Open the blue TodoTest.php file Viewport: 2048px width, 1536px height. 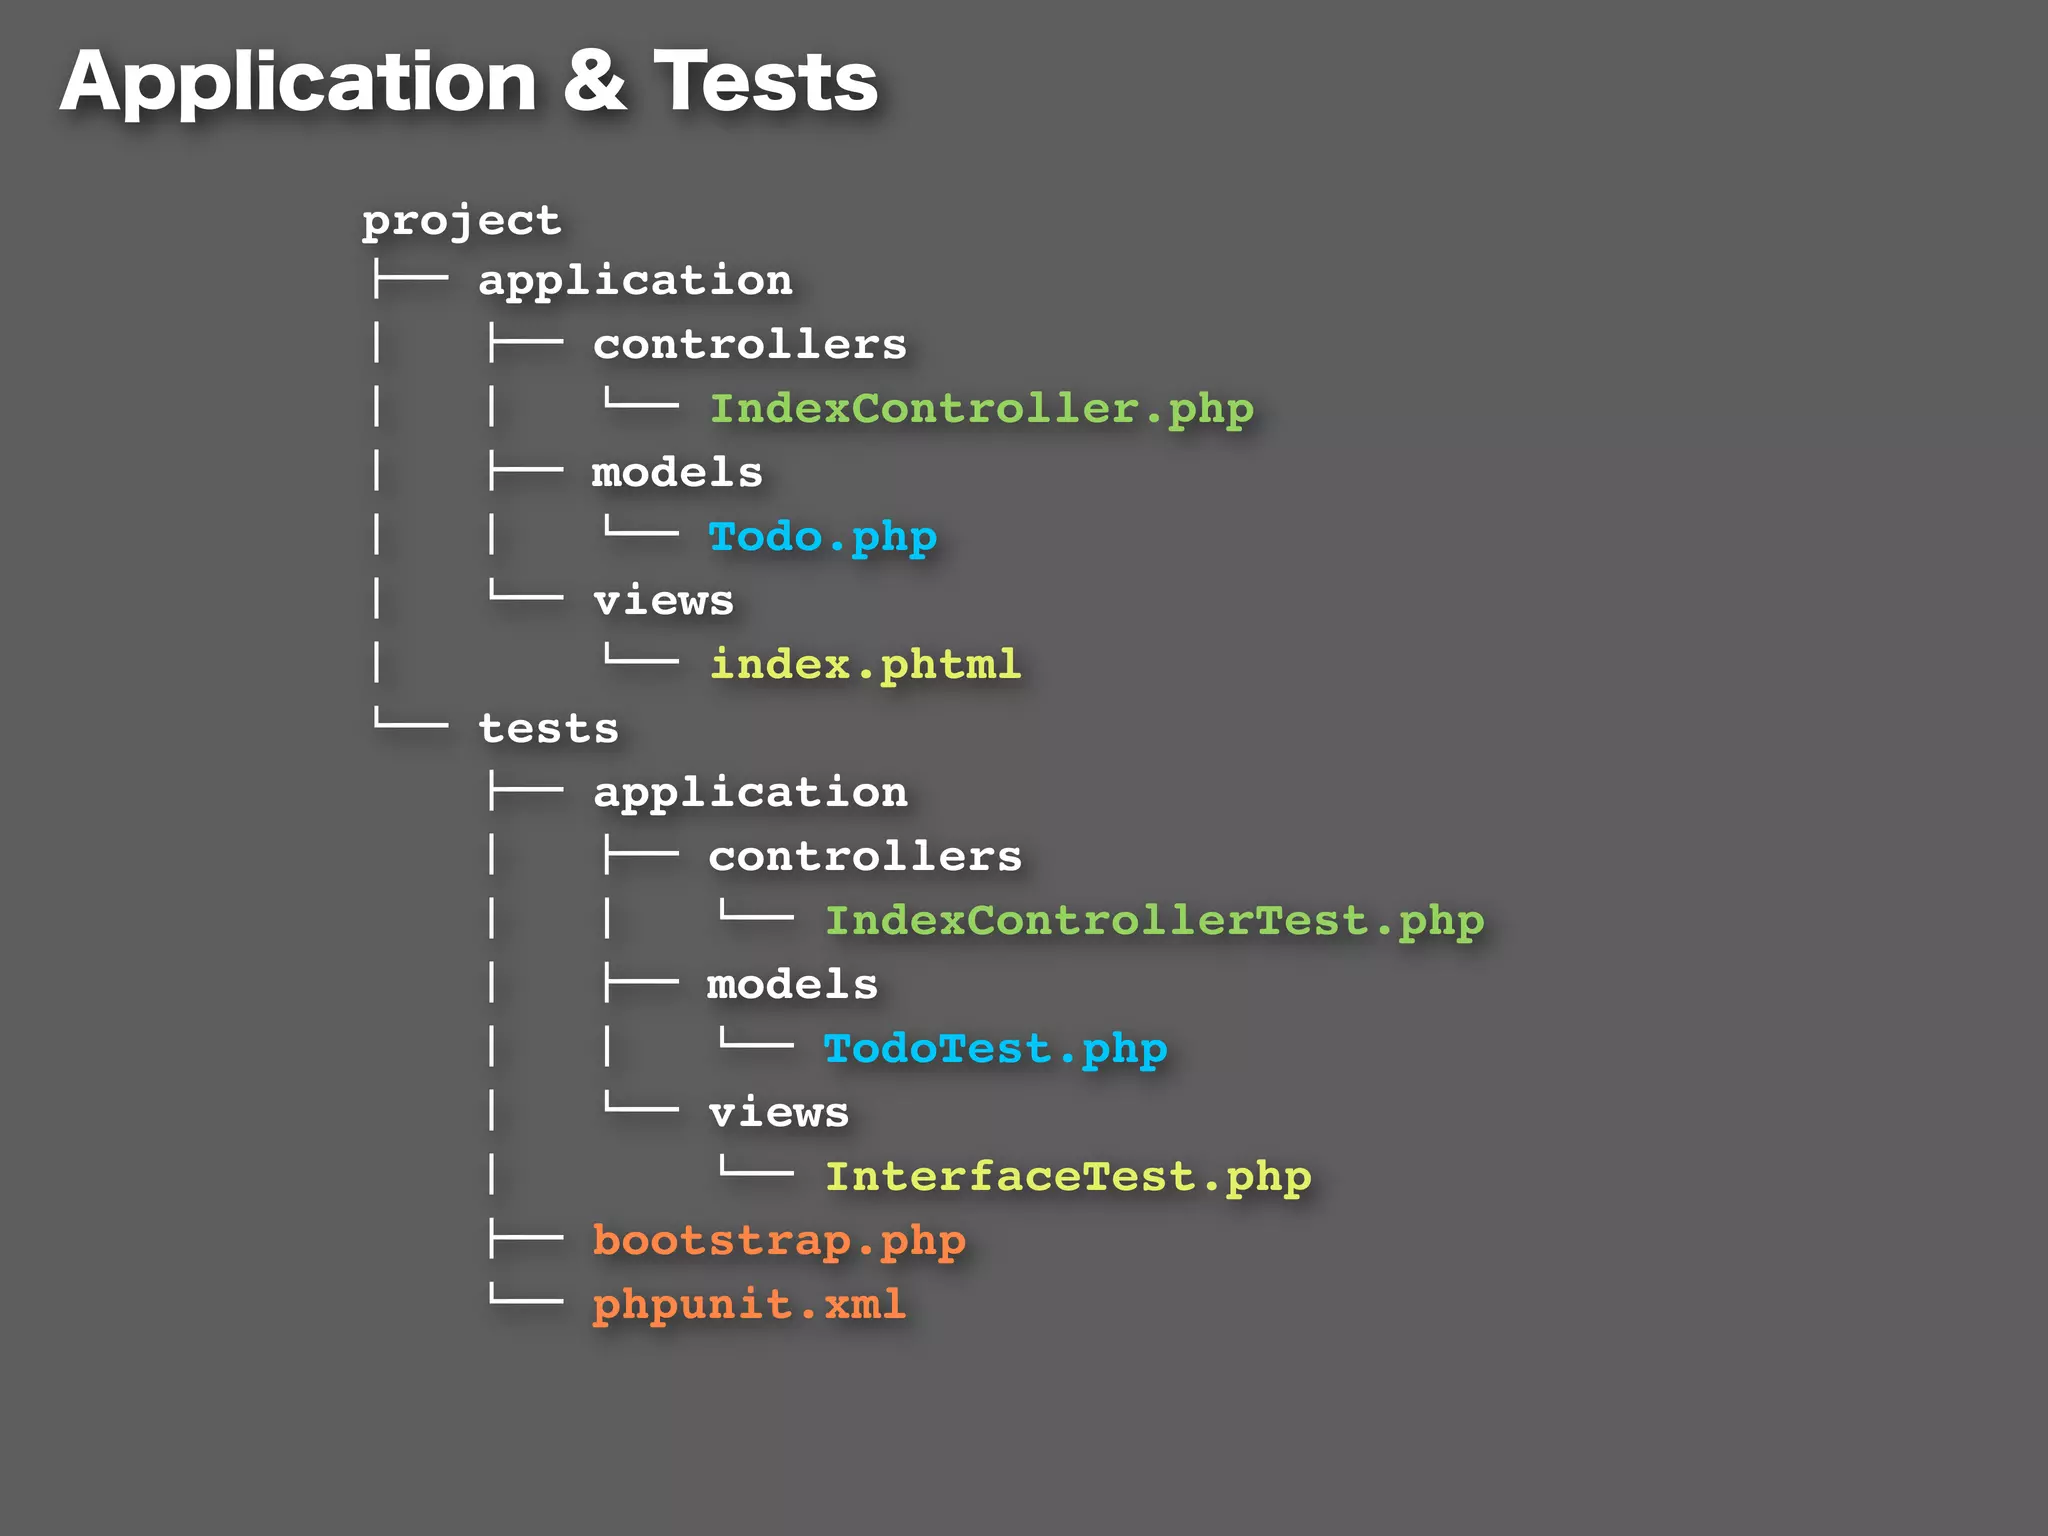click(995, 1049)
